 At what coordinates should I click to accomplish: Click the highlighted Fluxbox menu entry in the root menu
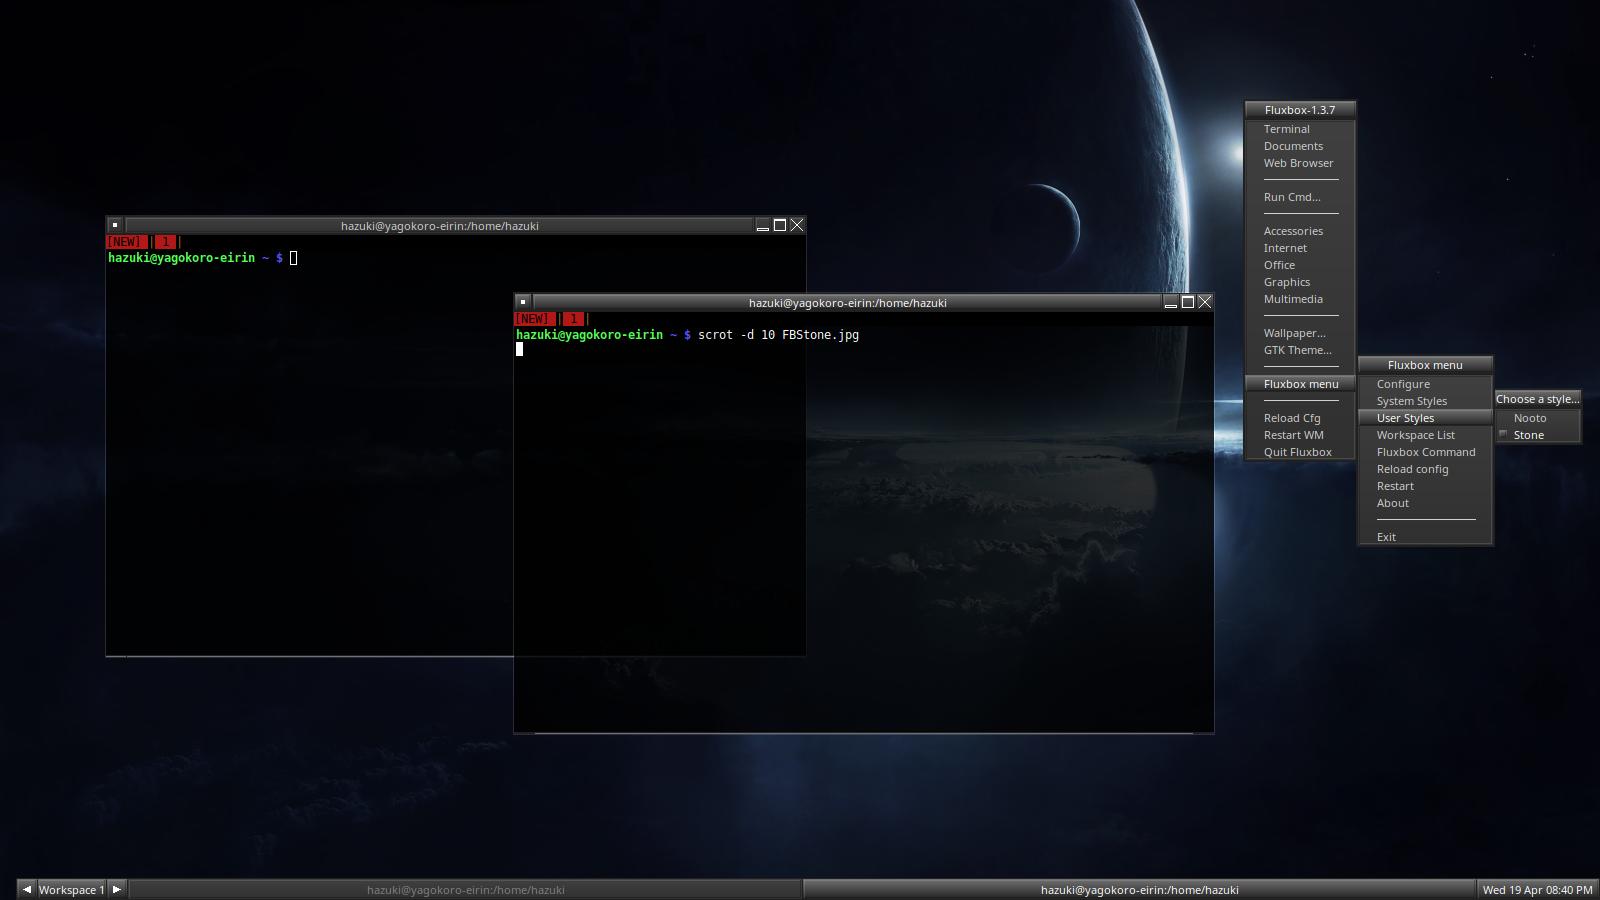[x=1300, y=384]
